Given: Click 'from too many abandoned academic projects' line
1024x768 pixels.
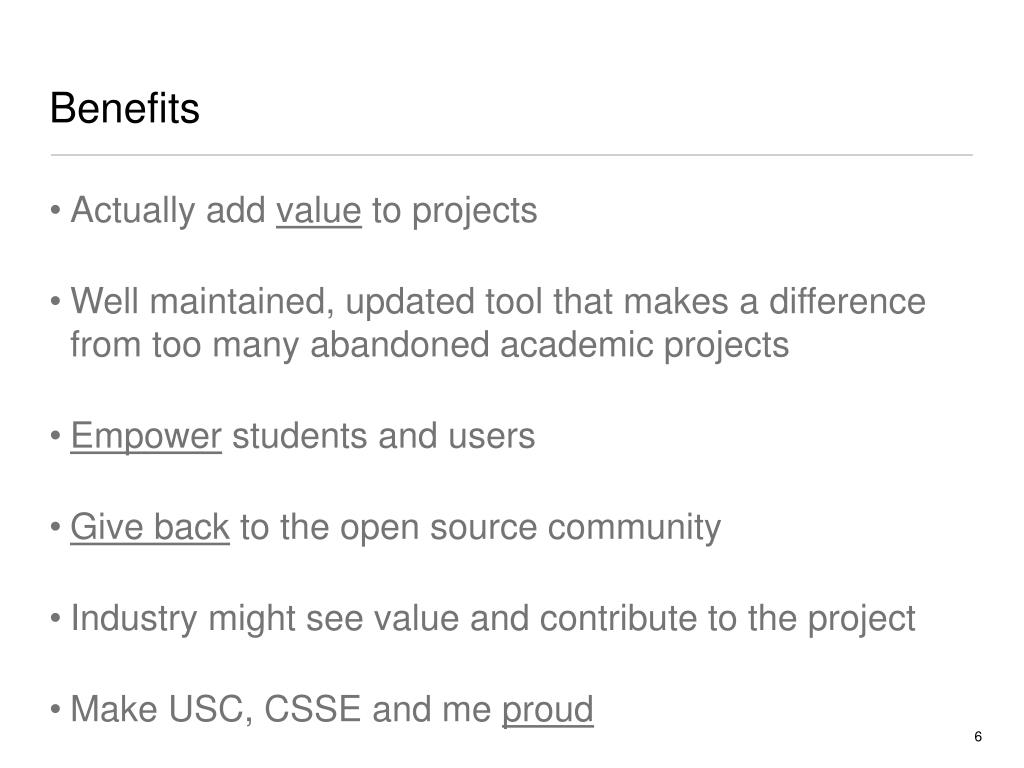Looking at the screenshot, I should (x=430, y=345).
